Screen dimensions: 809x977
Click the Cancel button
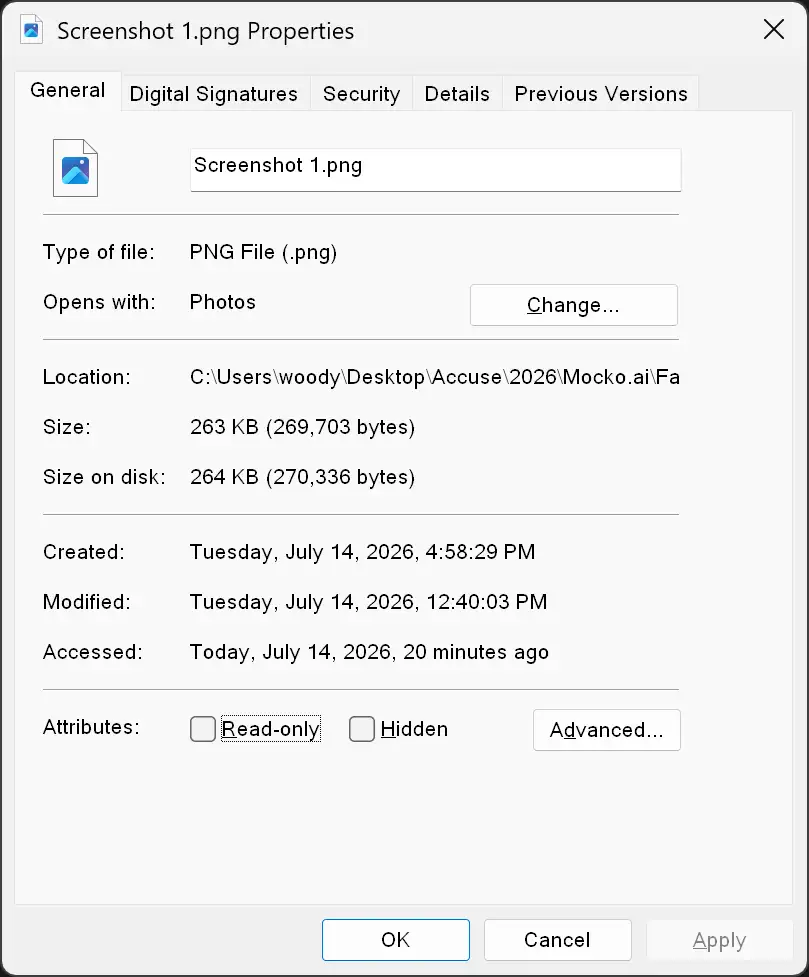[557, 940]
